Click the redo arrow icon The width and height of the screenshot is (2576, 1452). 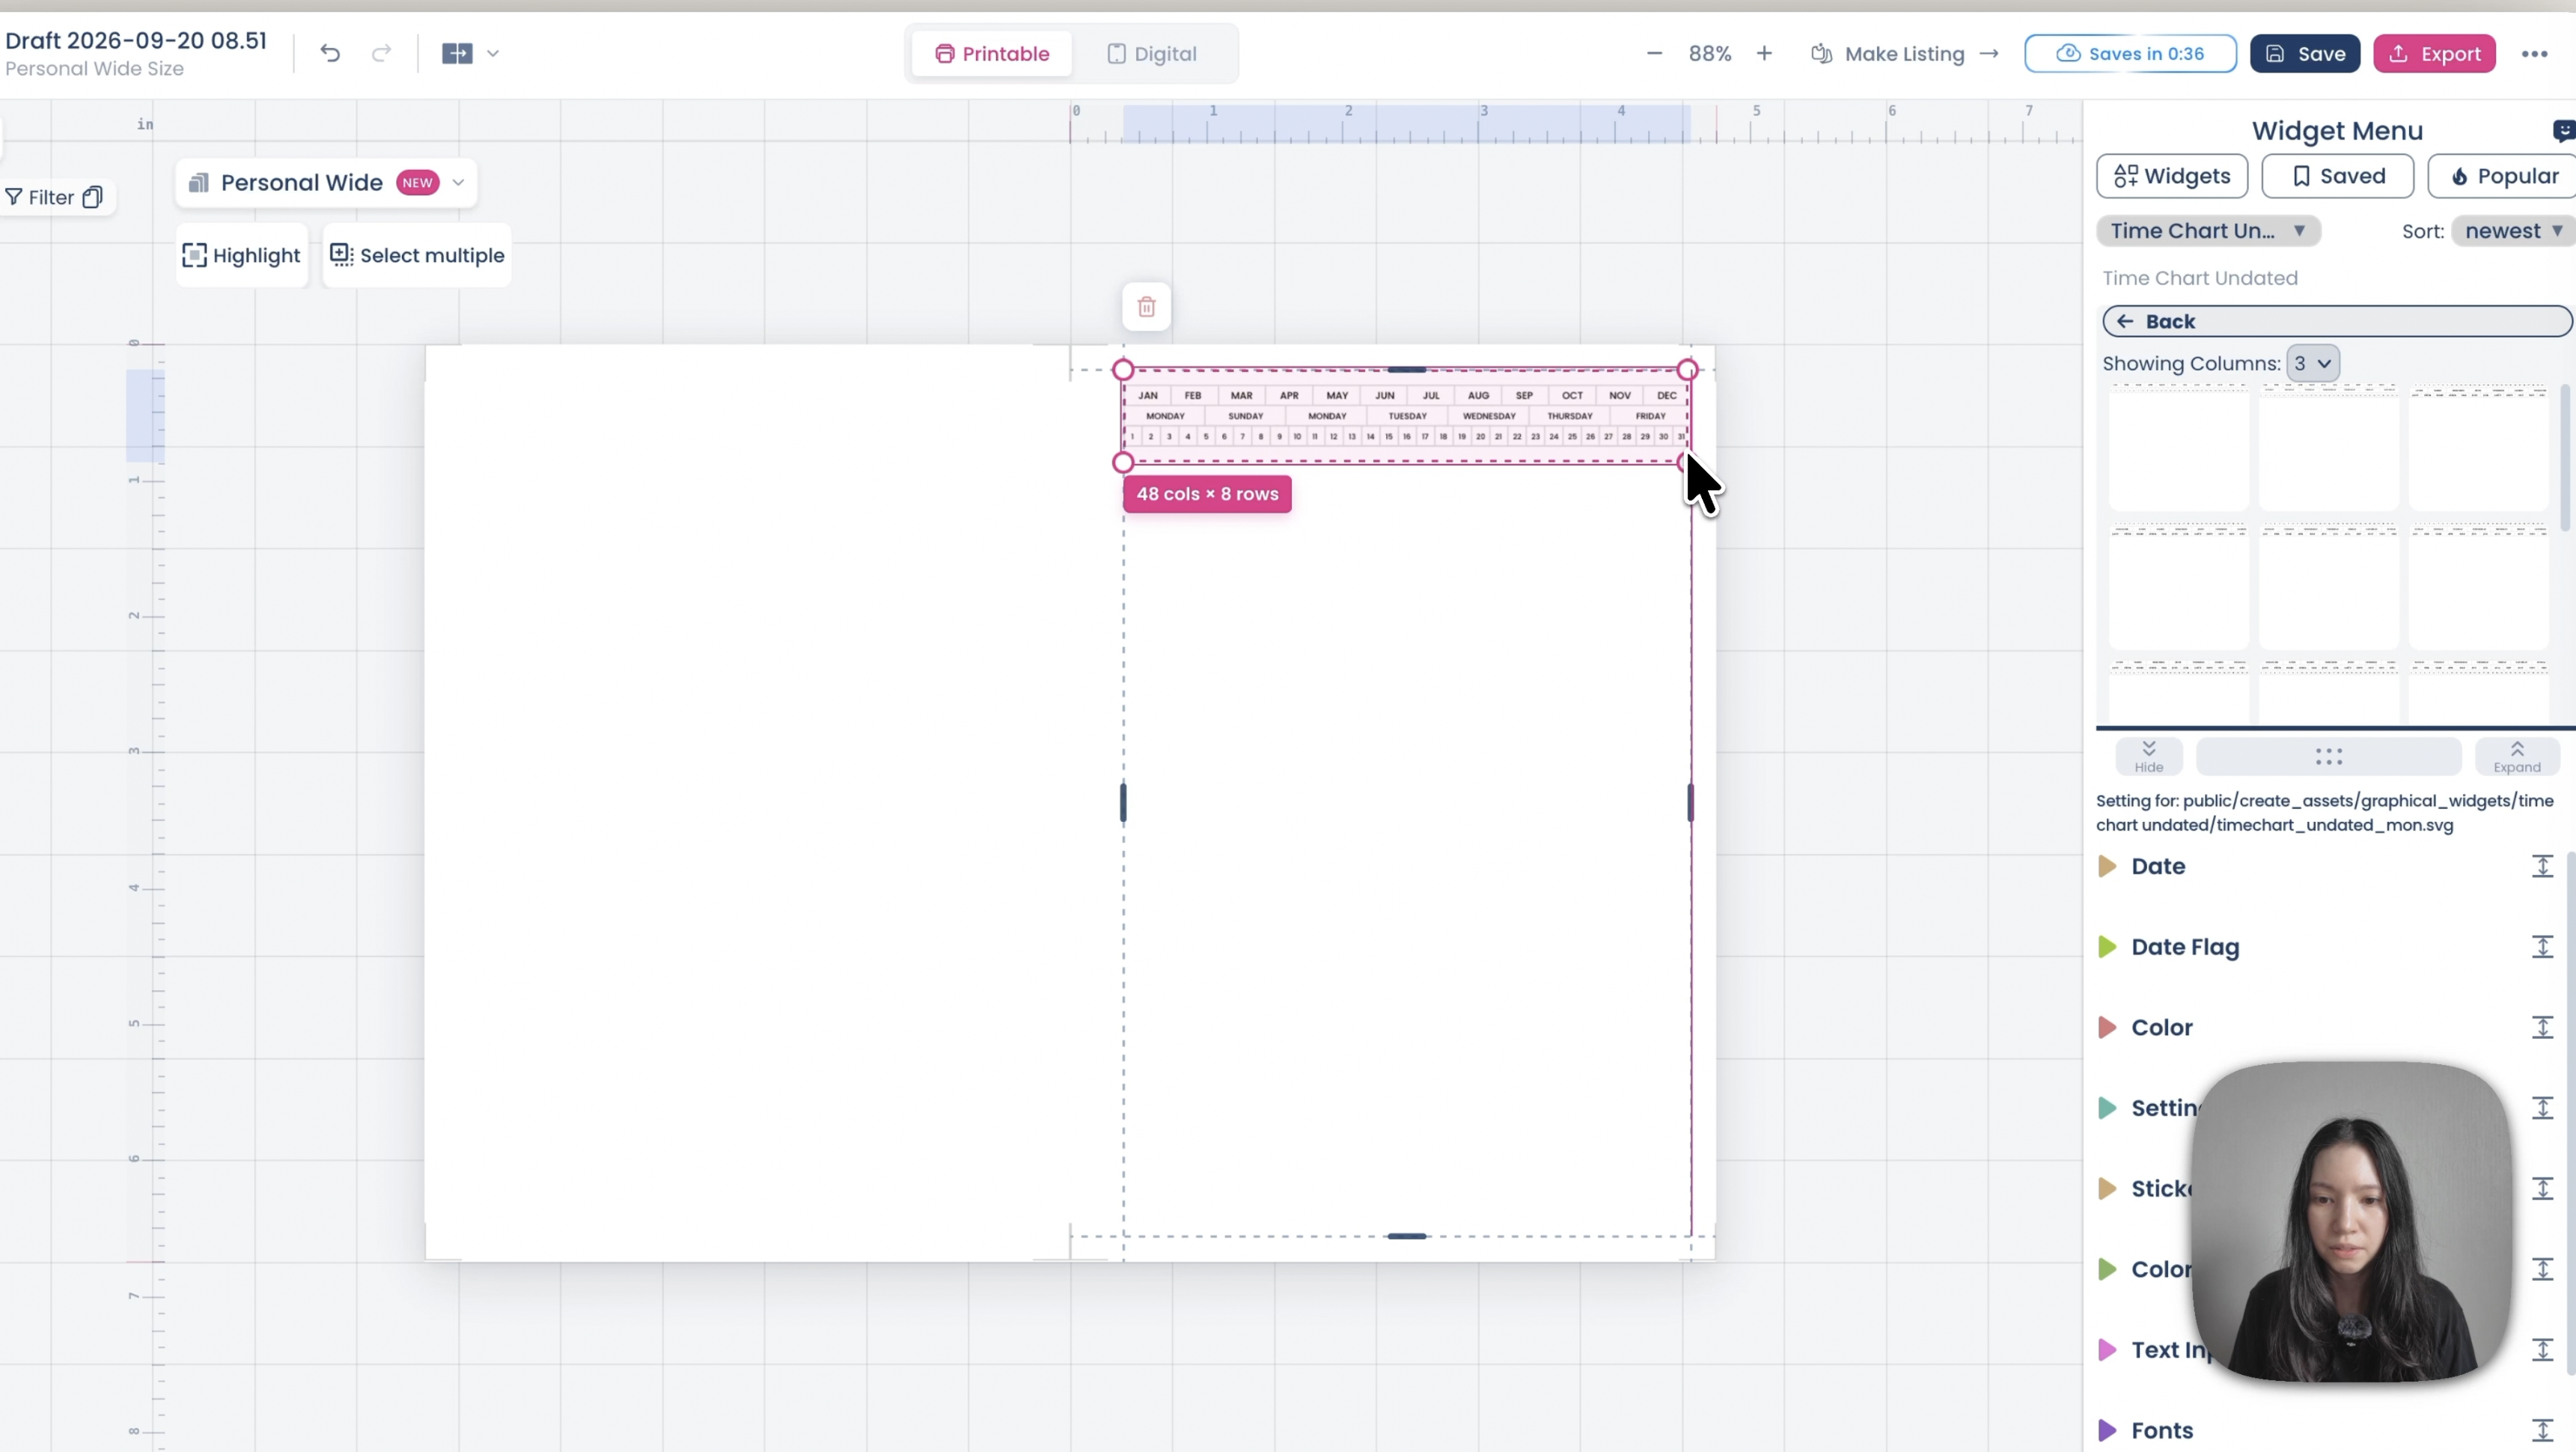coord(381,53)
